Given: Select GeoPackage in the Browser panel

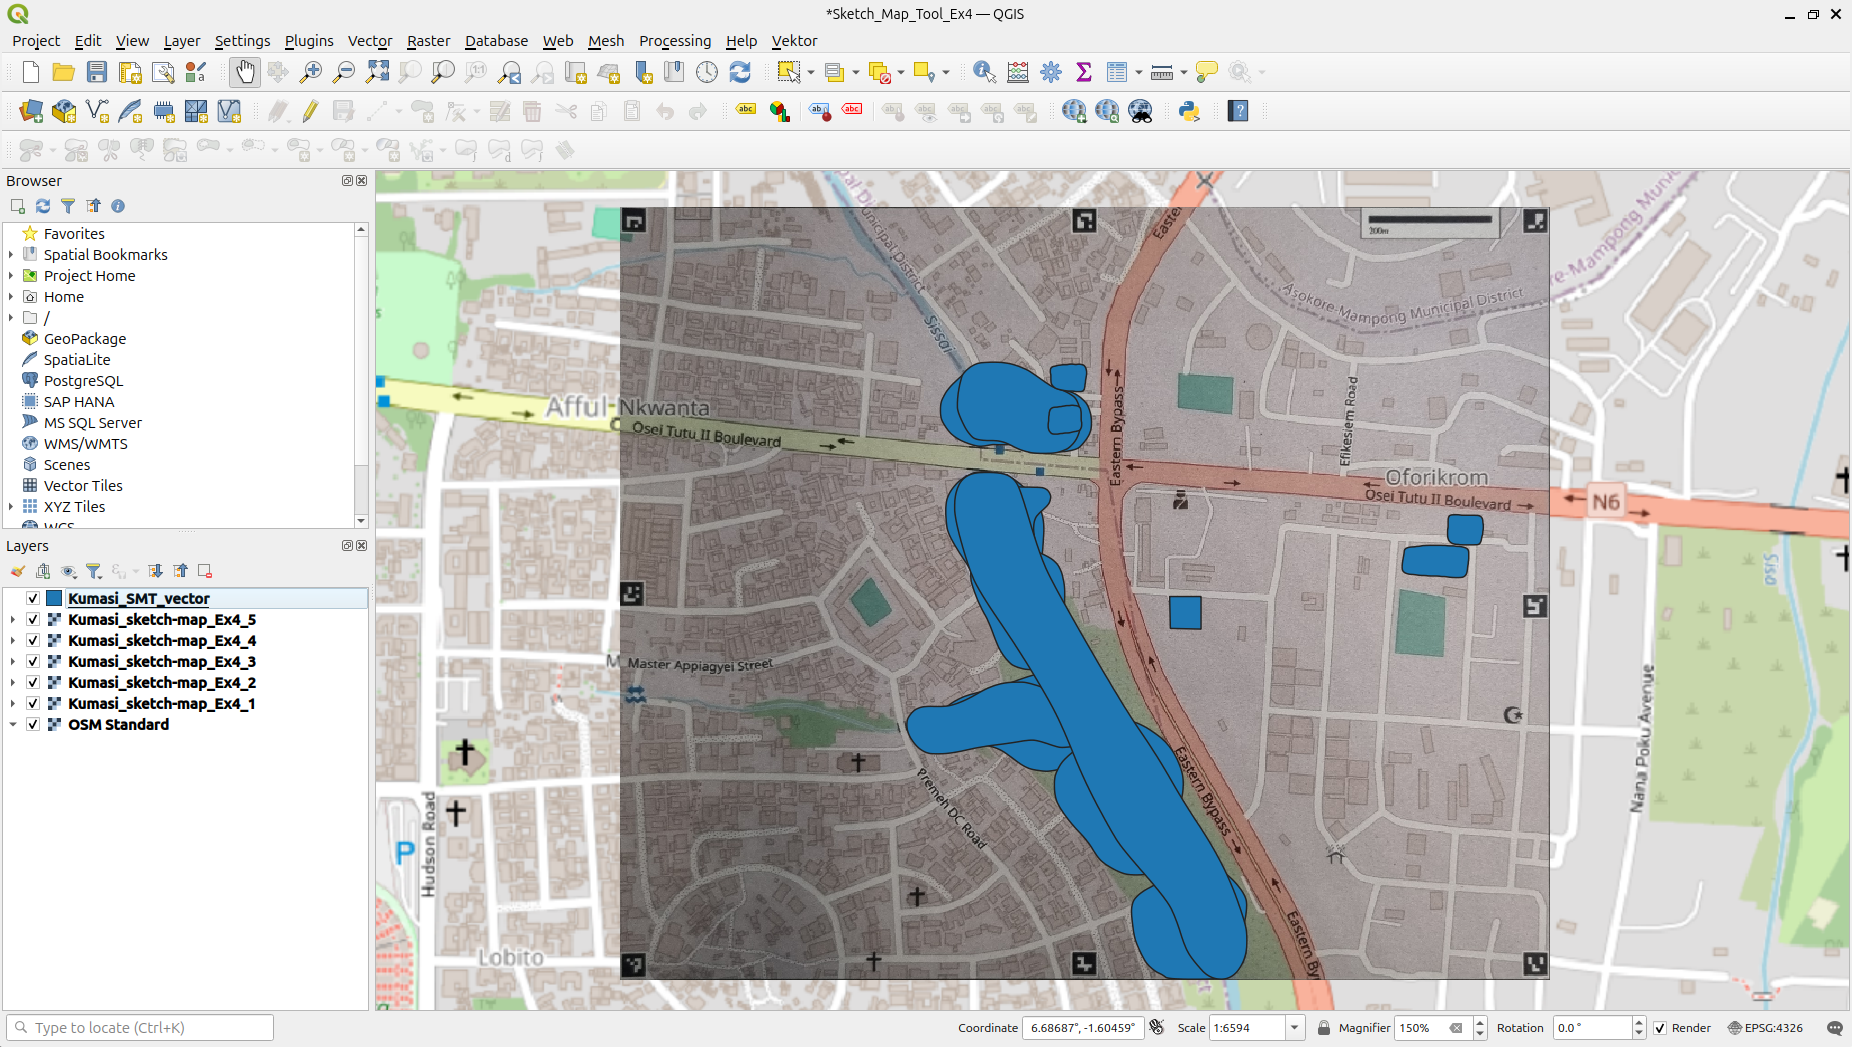Looking at the screenshot, I should tap(84, 339).
